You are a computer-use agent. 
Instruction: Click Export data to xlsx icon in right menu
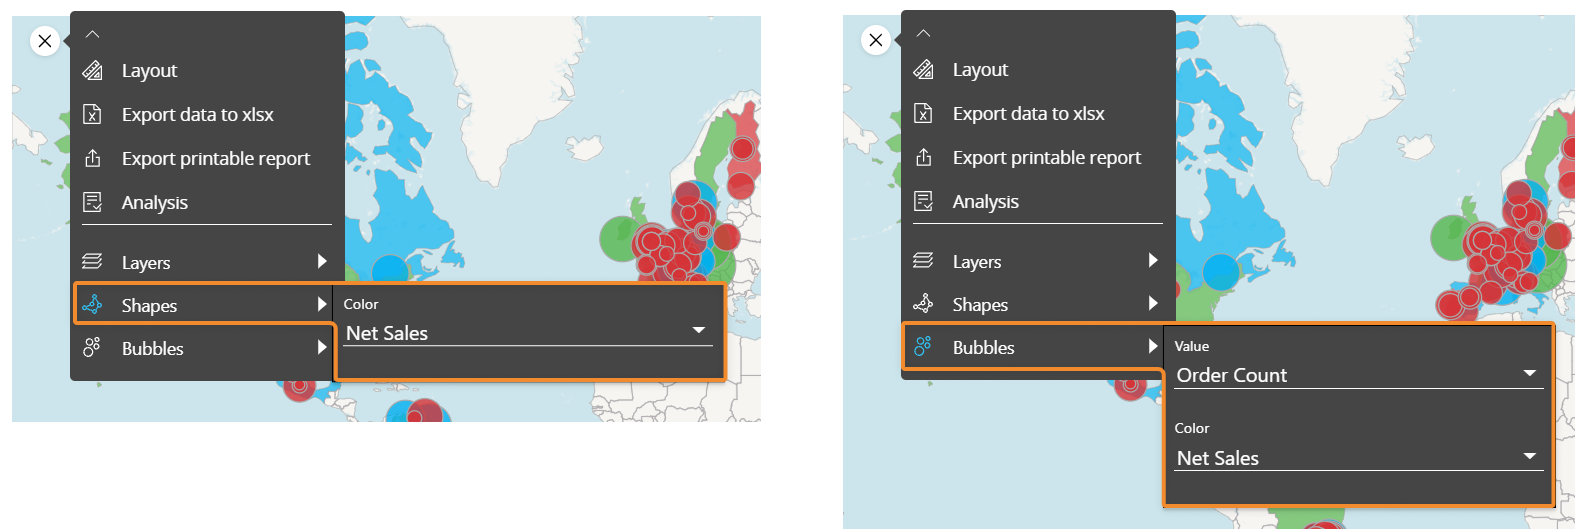[923, 113]
